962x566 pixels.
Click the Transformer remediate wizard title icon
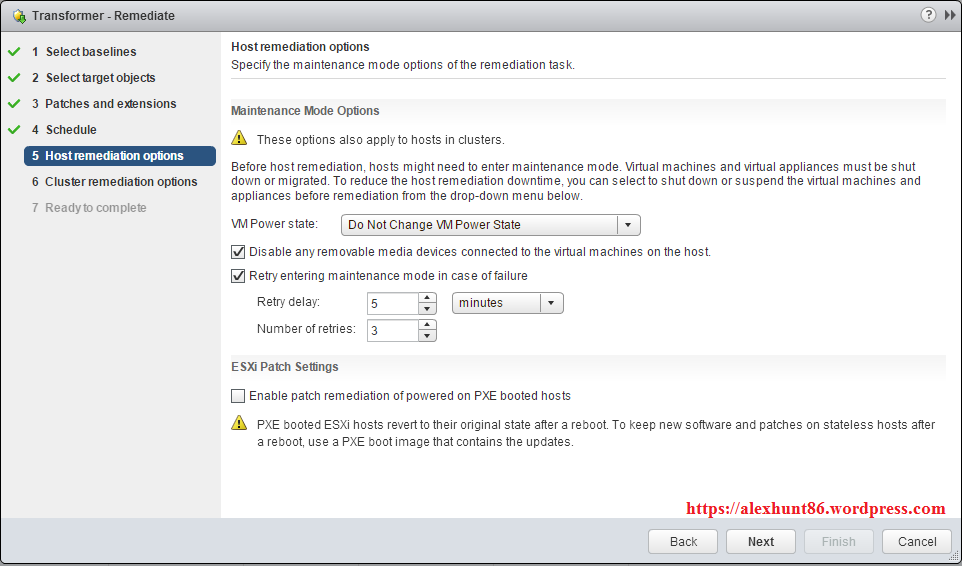pos(18,16)
